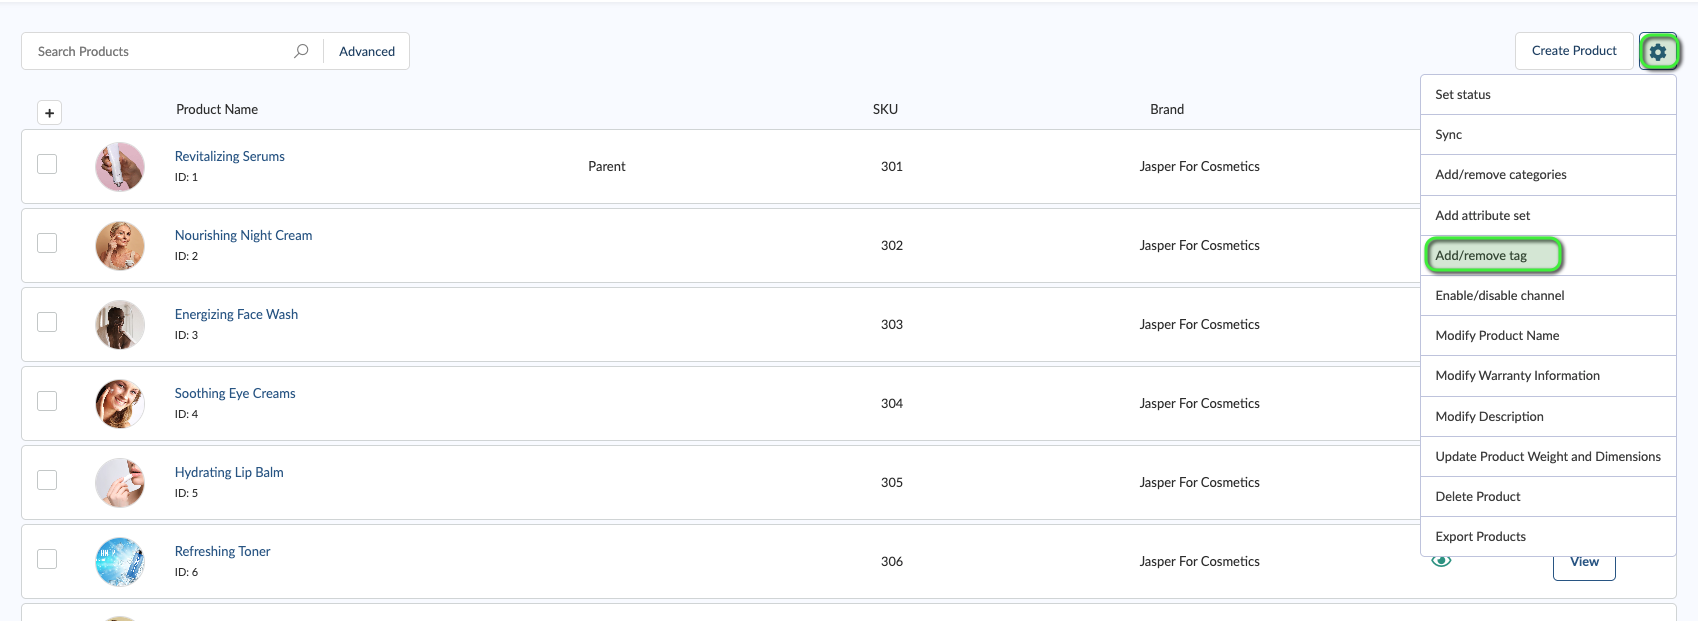Screen dimensions: 1698x621
Task: Toggle the eye icon on Refreshing Toner row
Action: 1441,561
